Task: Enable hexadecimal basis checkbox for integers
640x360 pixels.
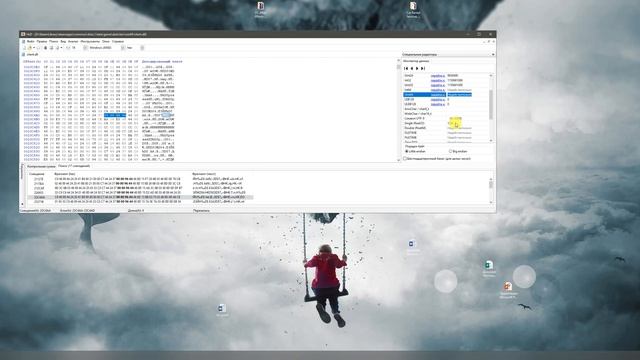Action: (405, 158)
